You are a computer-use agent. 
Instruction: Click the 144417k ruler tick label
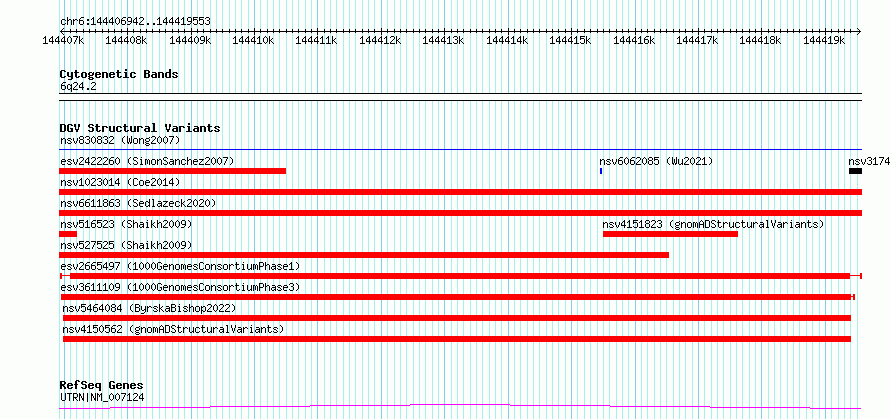coord(698,40)
